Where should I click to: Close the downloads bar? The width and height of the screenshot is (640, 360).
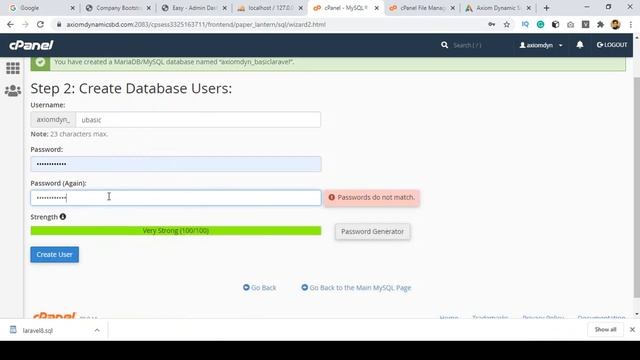click(x=632, y=329)
